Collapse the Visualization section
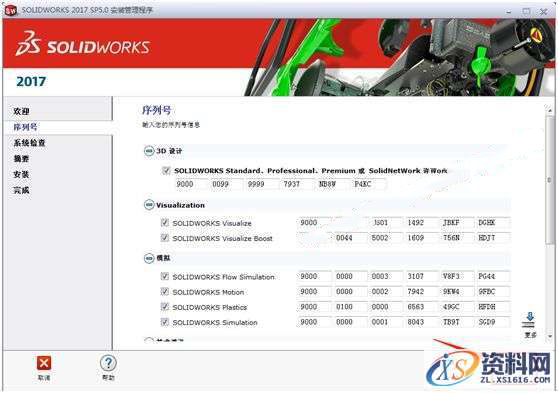The height and width of the screenshot is (393, 558). click(x=149, y=205)
